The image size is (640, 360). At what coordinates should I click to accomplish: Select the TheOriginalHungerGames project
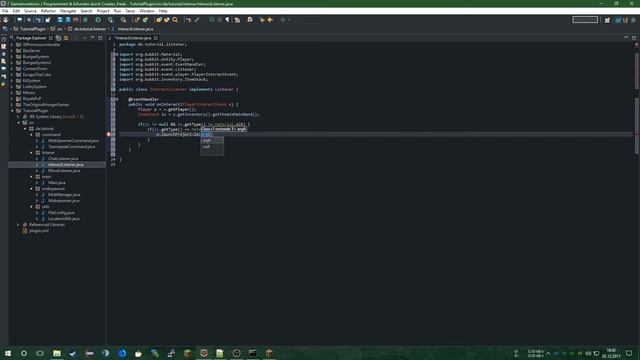coord(46,104)
